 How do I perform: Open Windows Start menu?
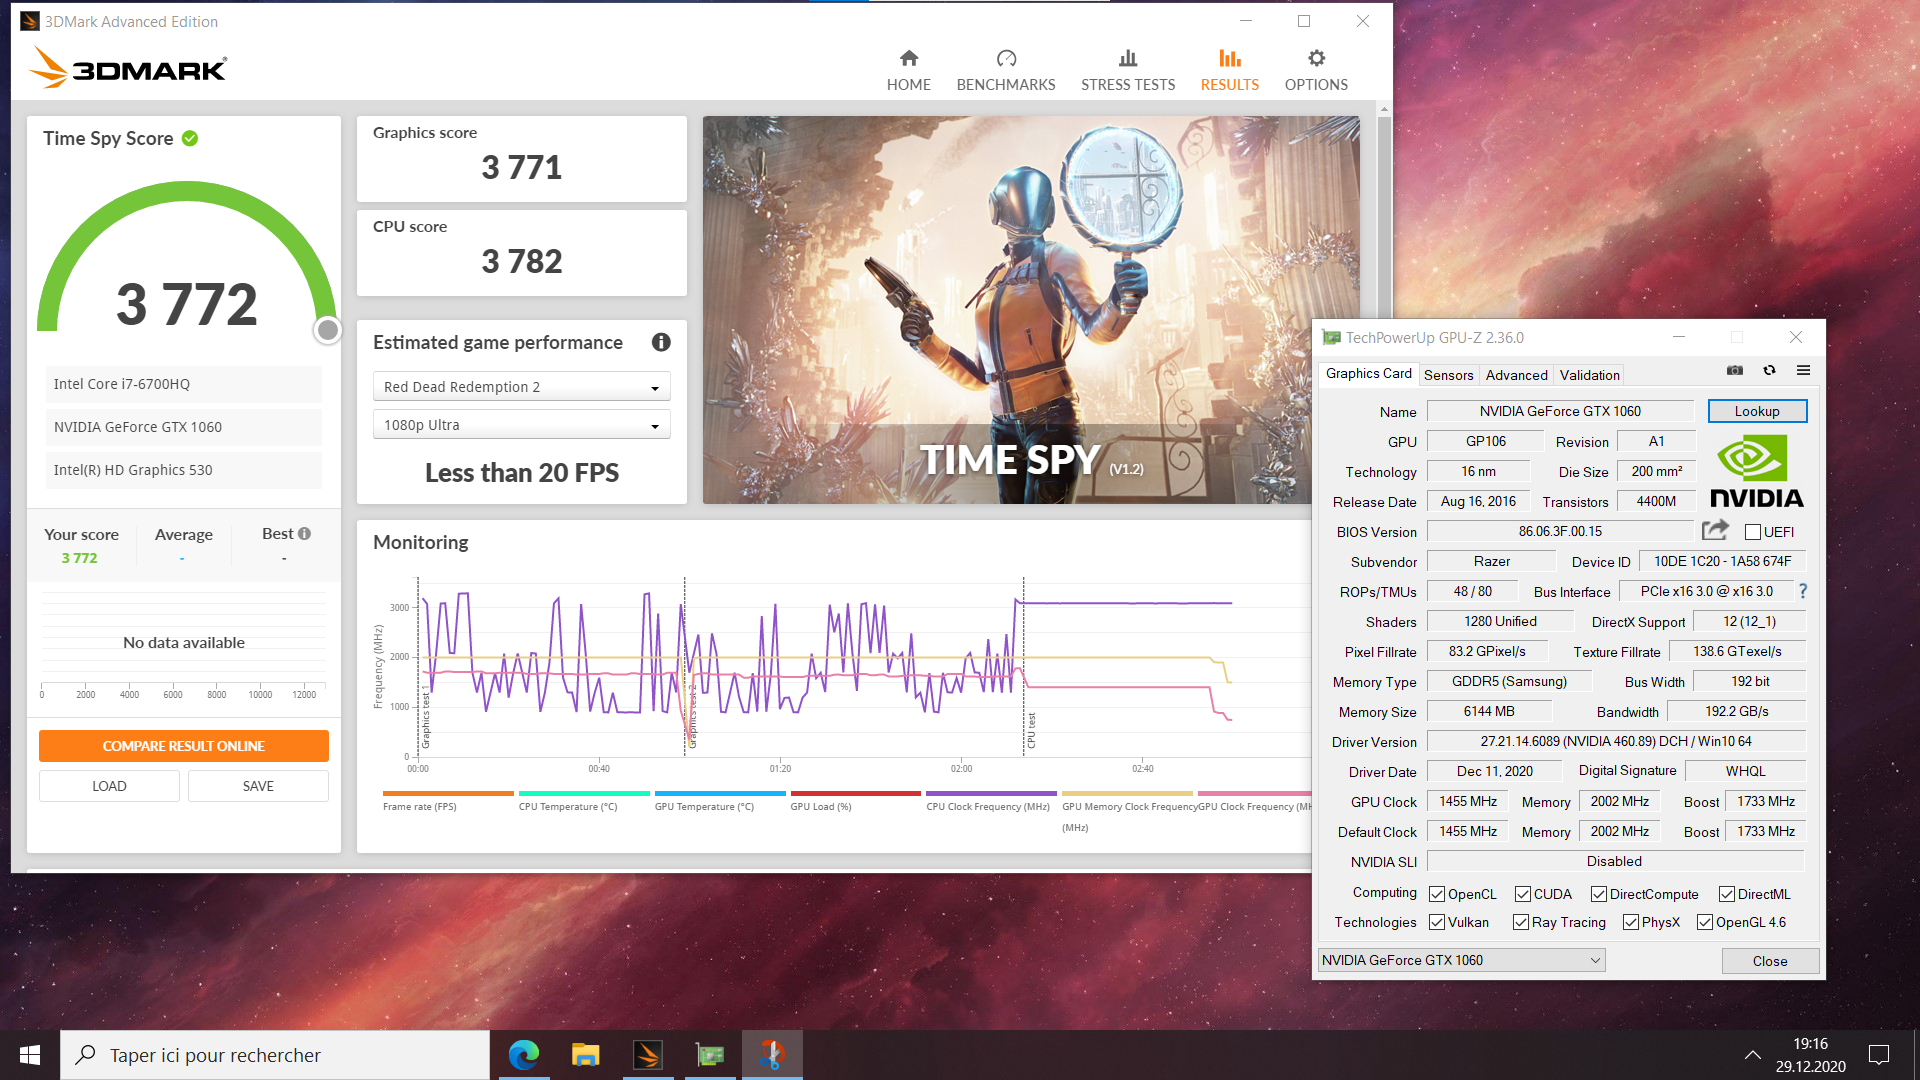point(30,1055)
